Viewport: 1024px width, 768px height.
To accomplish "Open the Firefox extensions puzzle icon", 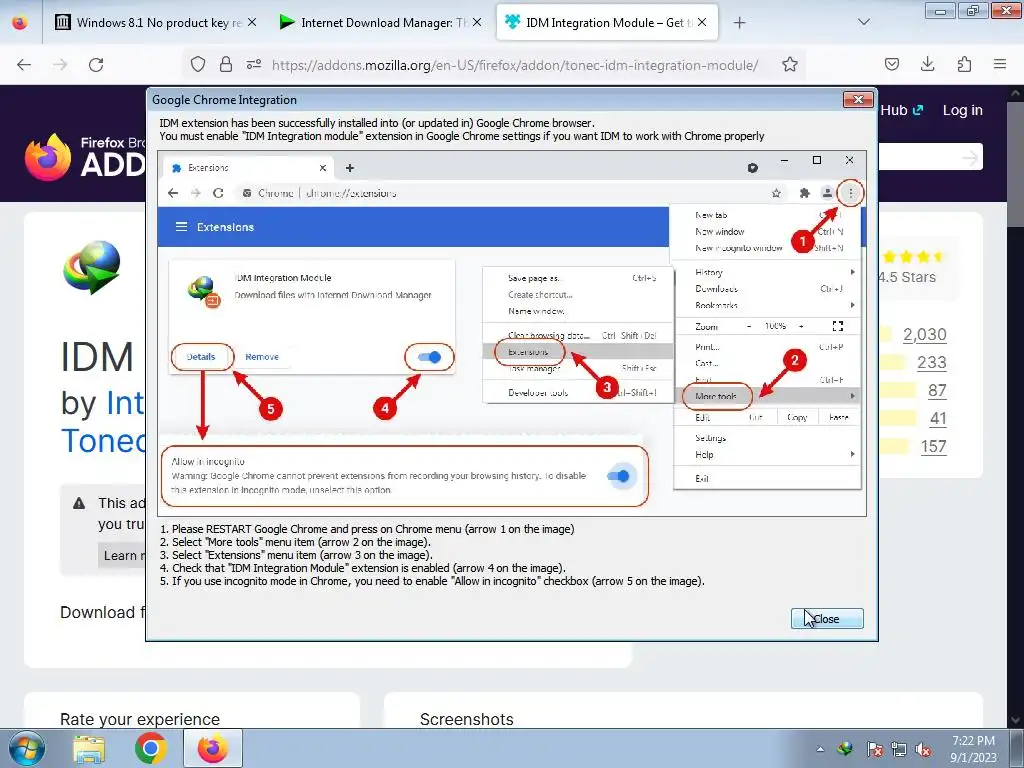I will point(964,64).
